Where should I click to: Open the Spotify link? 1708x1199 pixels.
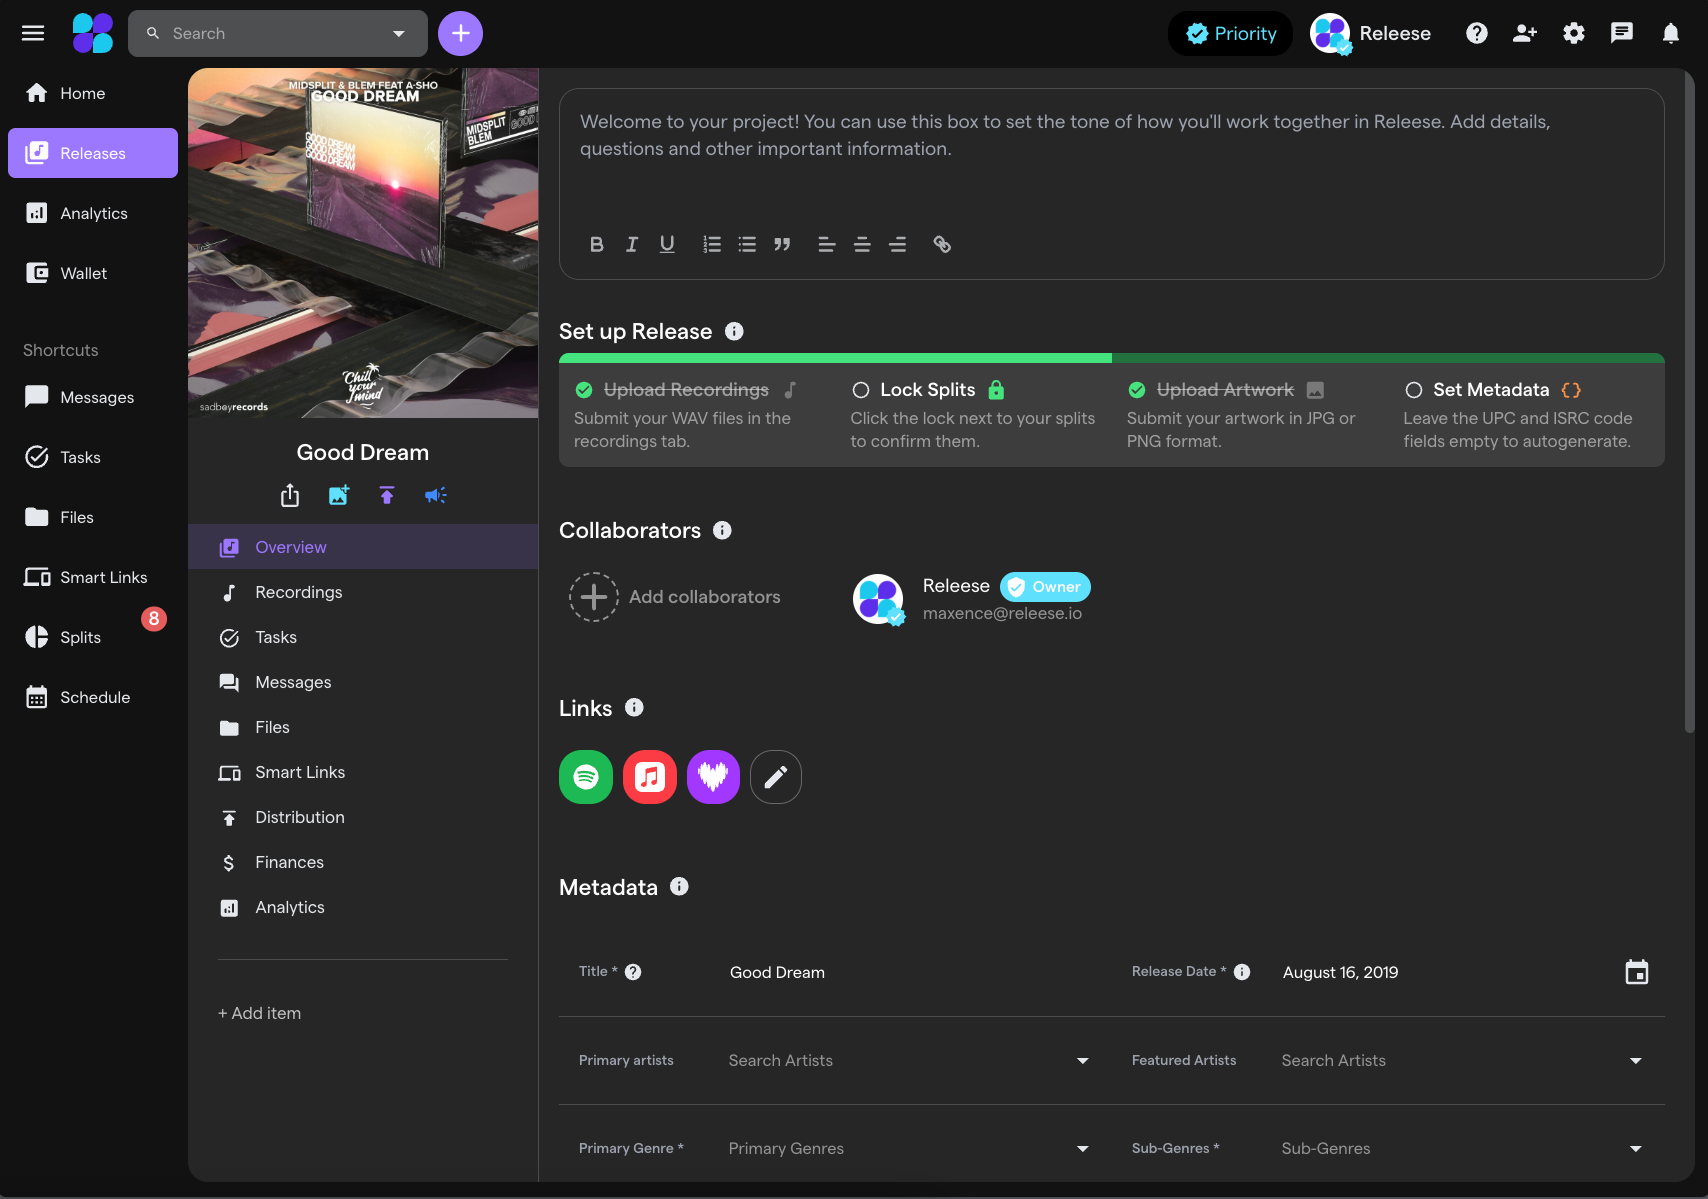(586, 776)
